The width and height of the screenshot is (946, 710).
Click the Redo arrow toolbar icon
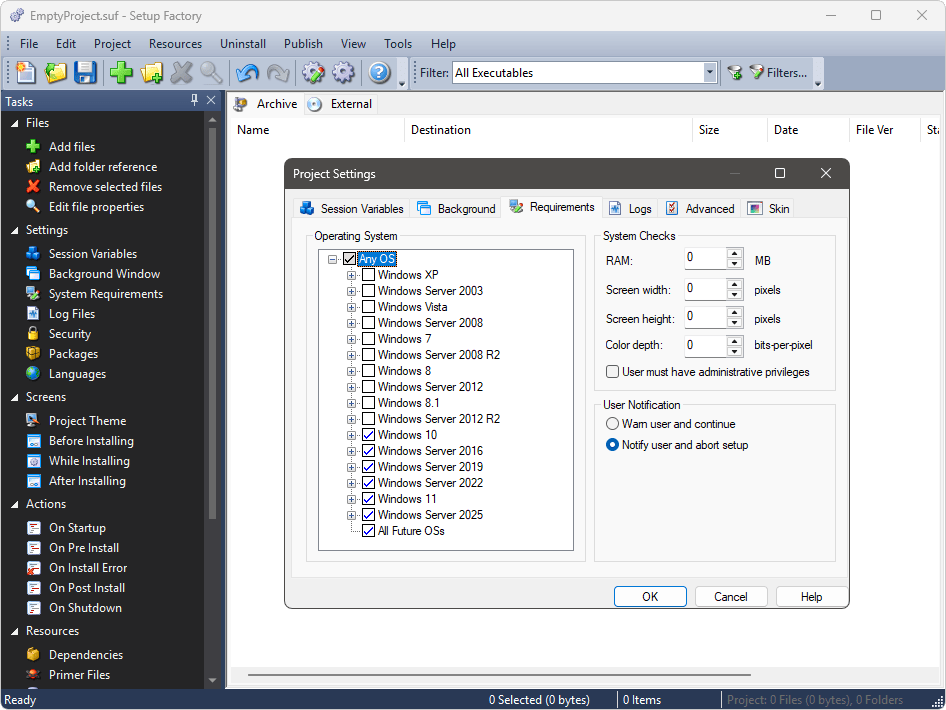[278, 72]
